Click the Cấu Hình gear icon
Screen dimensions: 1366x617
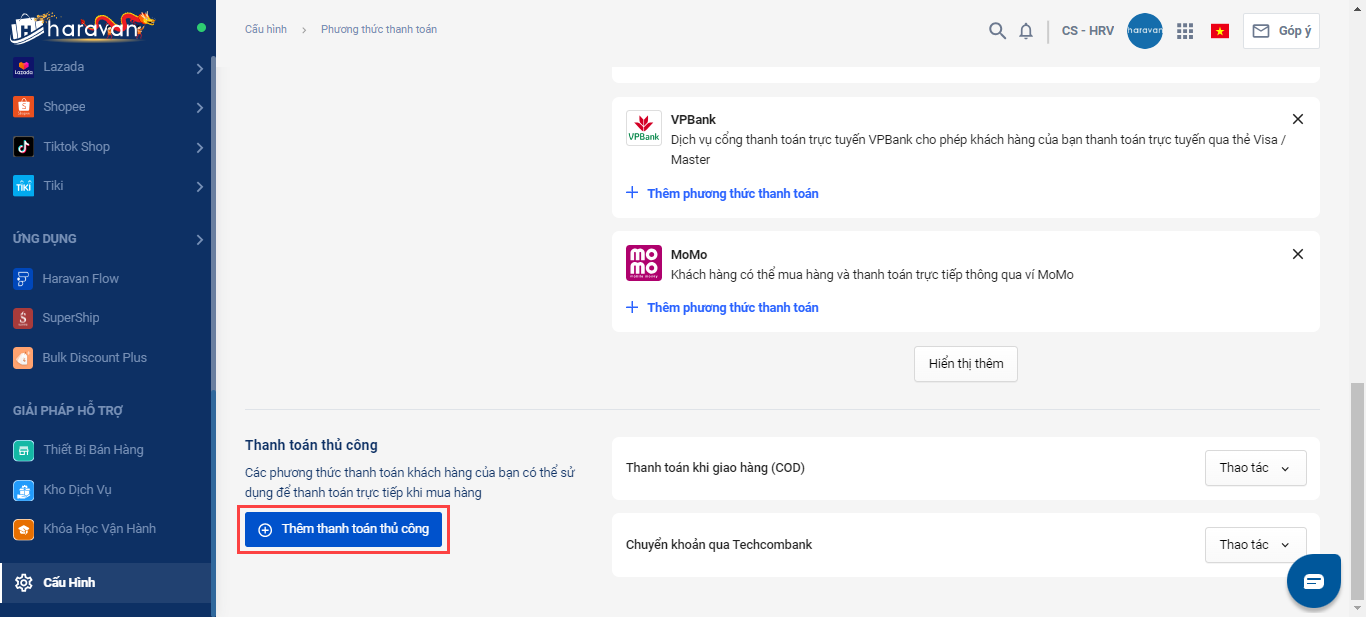tap(24, 582)
